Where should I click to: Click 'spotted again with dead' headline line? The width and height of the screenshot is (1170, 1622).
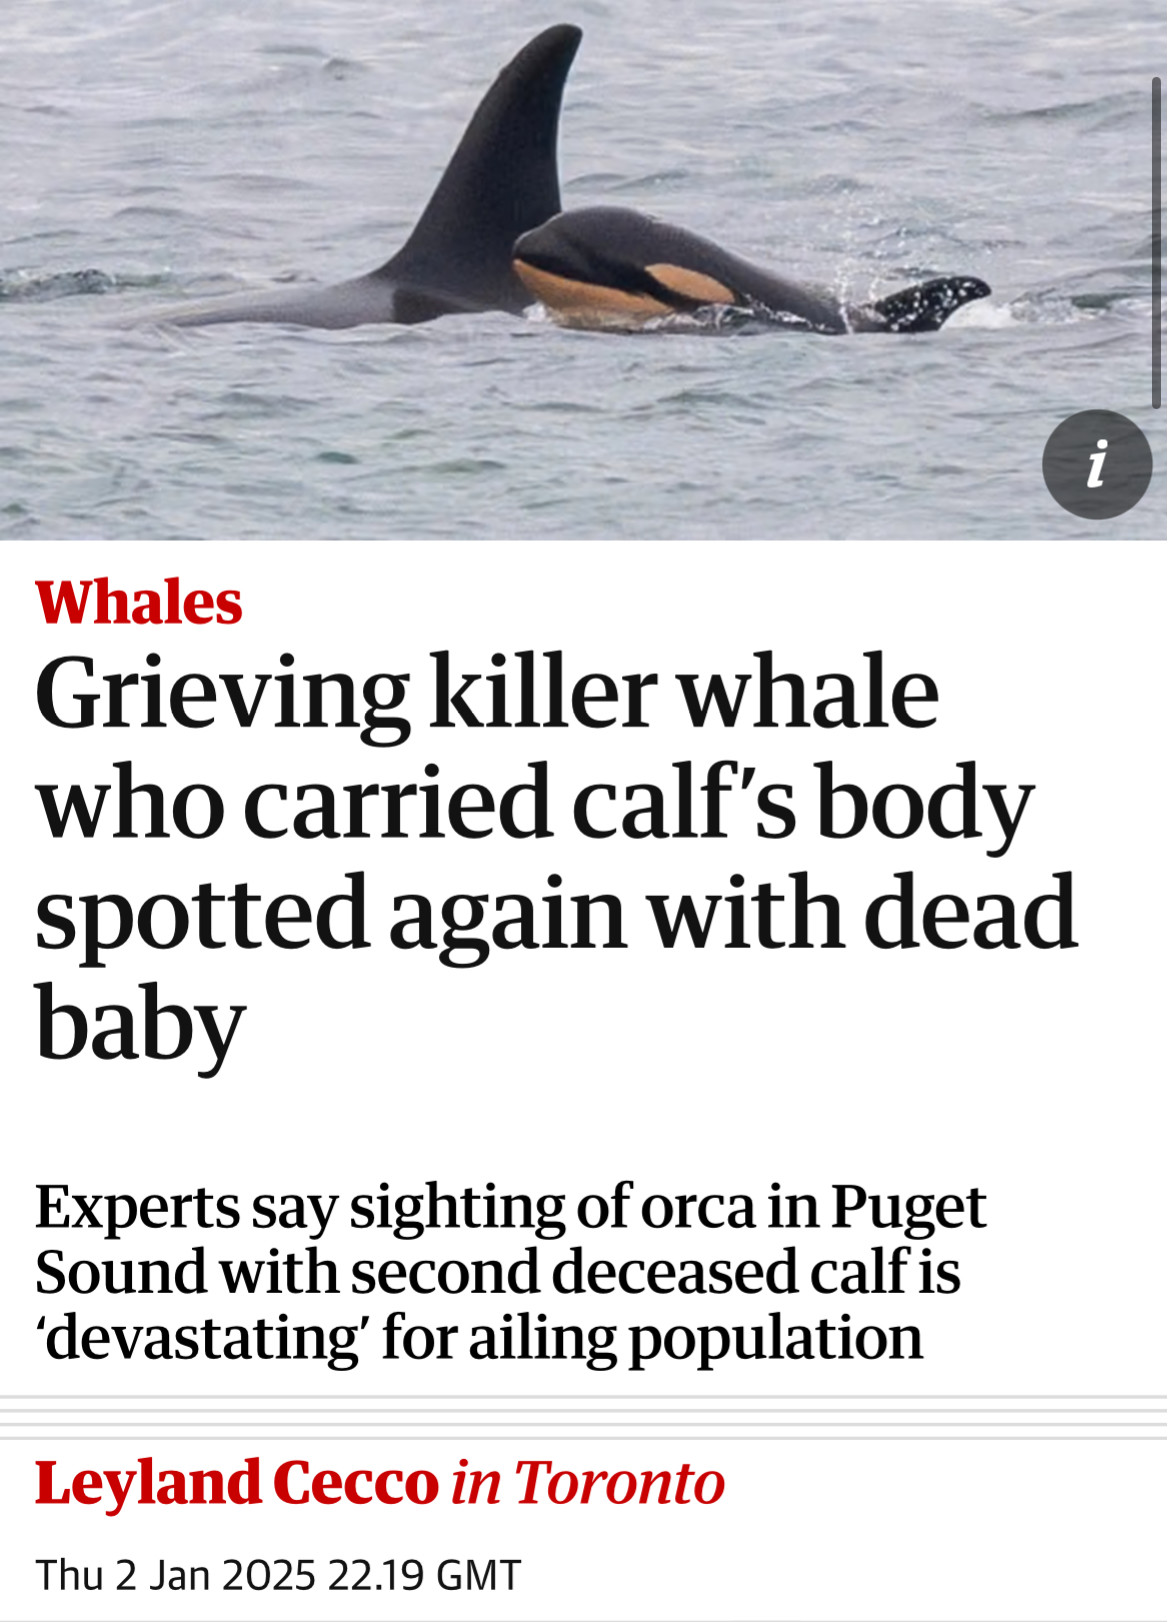tap(556, 913)
